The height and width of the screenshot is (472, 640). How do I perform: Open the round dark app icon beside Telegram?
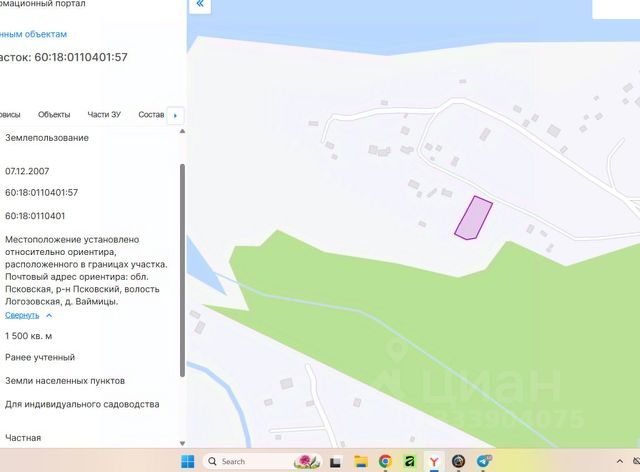click(459, 461)
